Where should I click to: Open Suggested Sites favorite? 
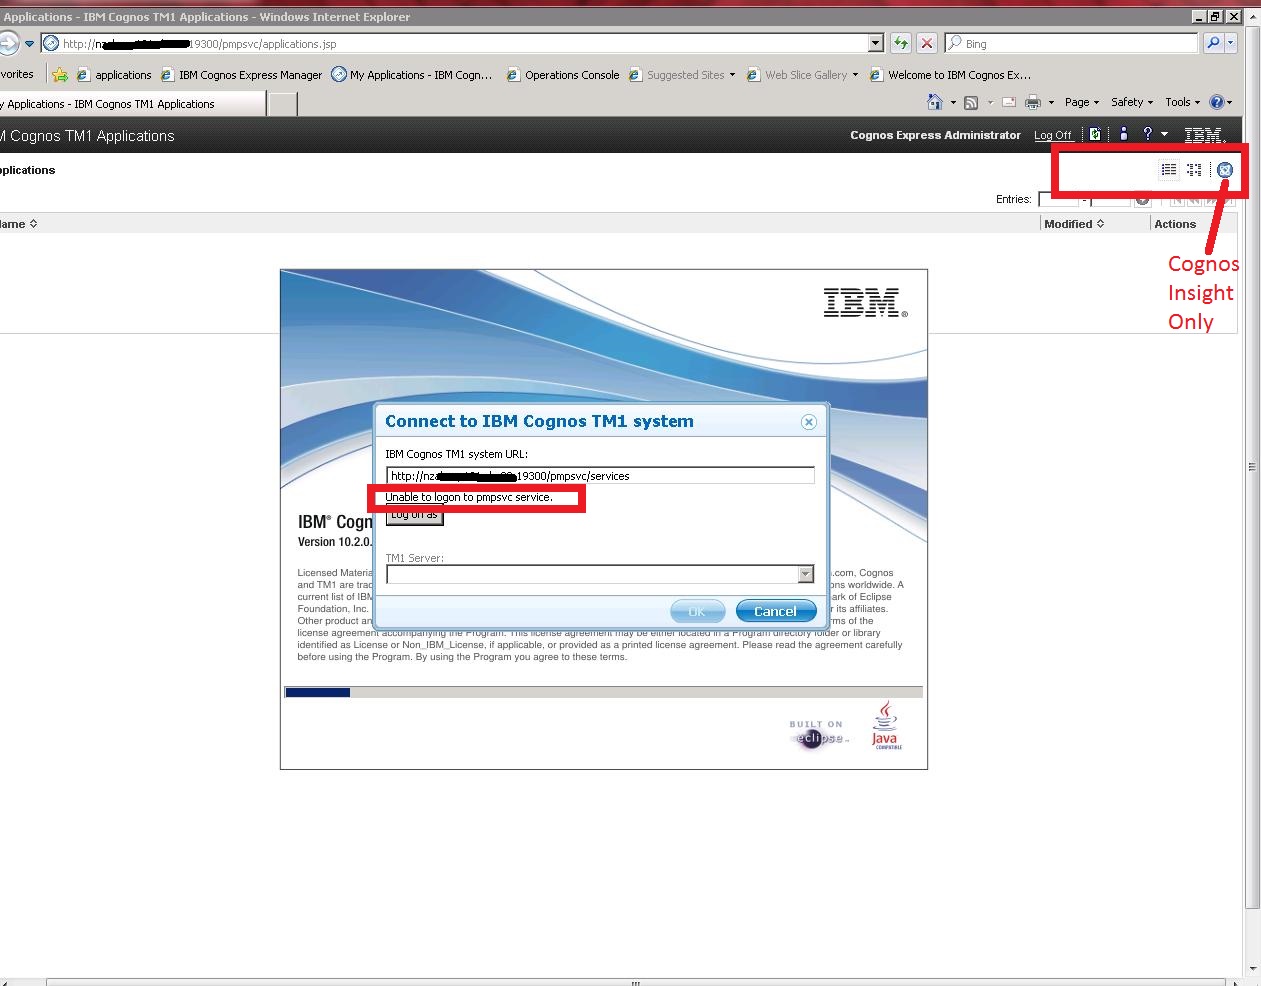pyautogui.click(x=682, y=74)
